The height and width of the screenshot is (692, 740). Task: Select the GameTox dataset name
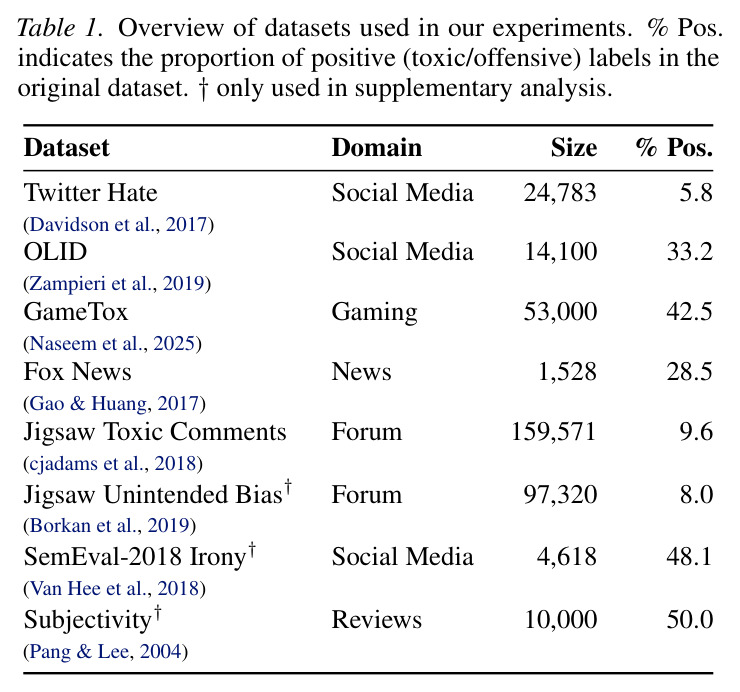tap(76, 312)
